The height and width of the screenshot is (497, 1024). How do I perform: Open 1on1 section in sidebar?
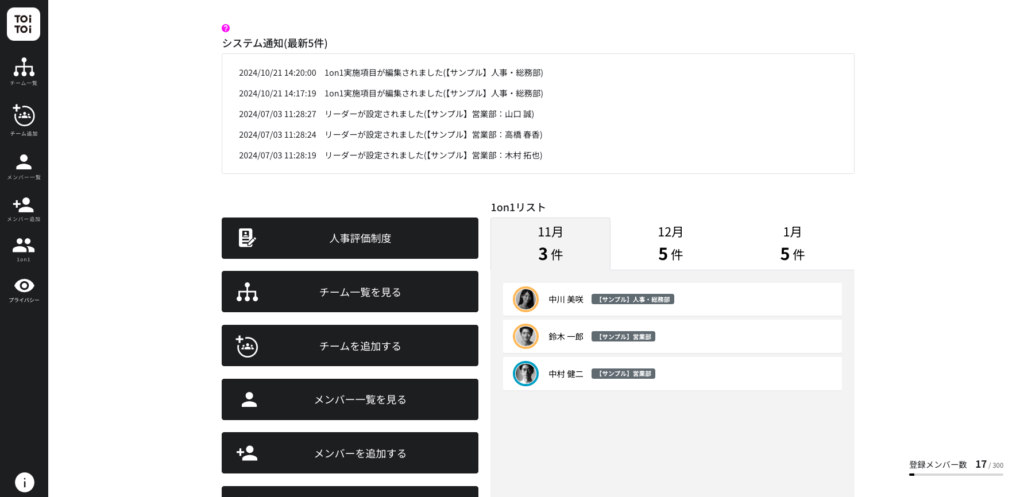point(24,248)
